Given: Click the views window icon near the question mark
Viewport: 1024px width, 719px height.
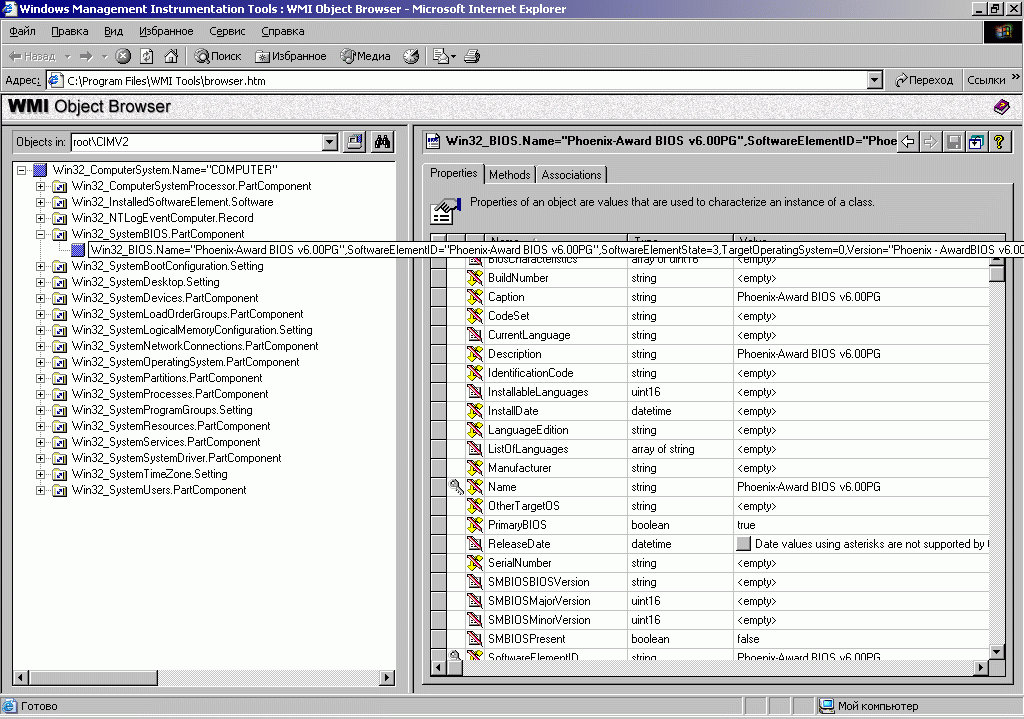Looking at the screenshot, I should point(976,141).
